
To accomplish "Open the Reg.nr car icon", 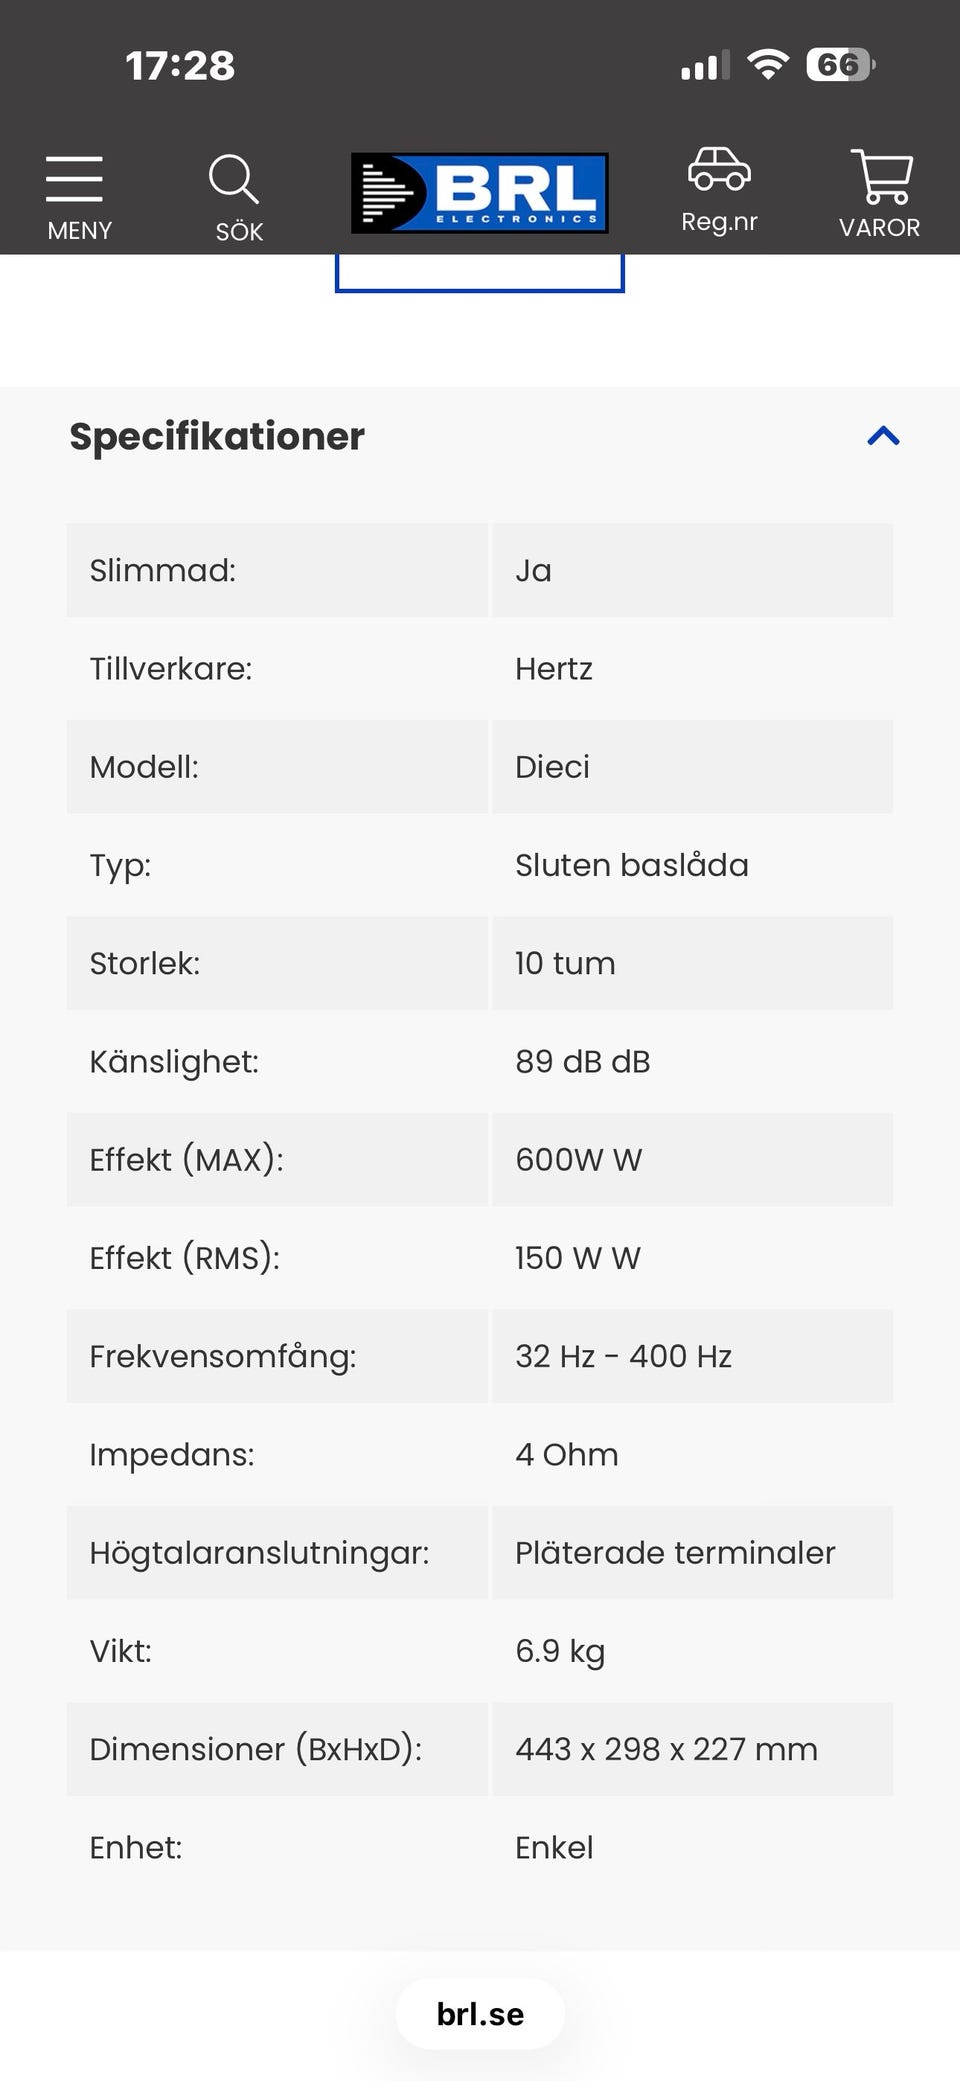I will tap(719, 170).
